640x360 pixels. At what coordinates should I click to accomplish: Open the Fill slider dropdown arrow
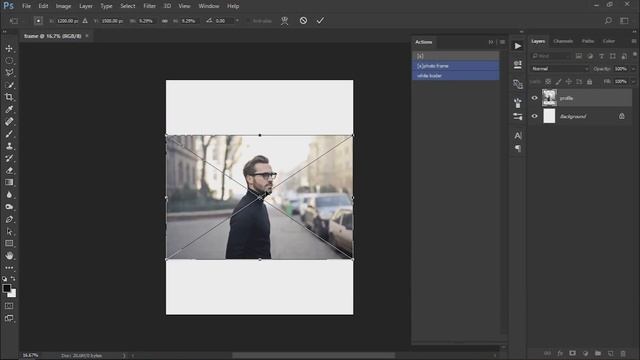pyautogui.click(x=633, y=82)
